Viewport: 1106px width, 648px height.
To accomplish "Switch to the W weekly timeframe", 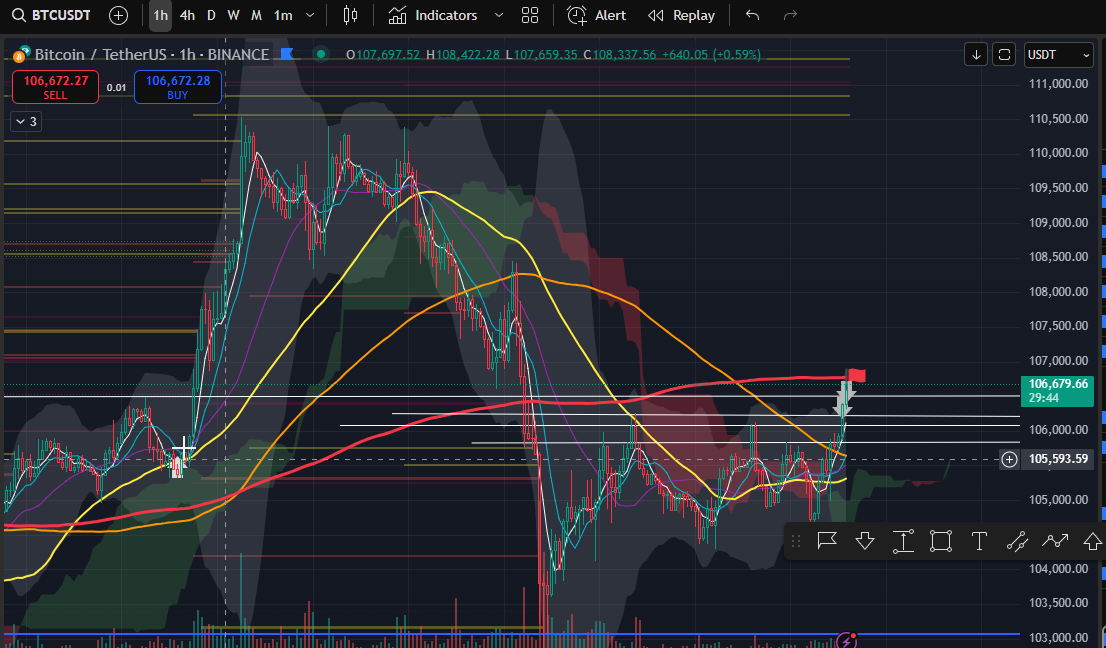I will [x=233, y=16].
